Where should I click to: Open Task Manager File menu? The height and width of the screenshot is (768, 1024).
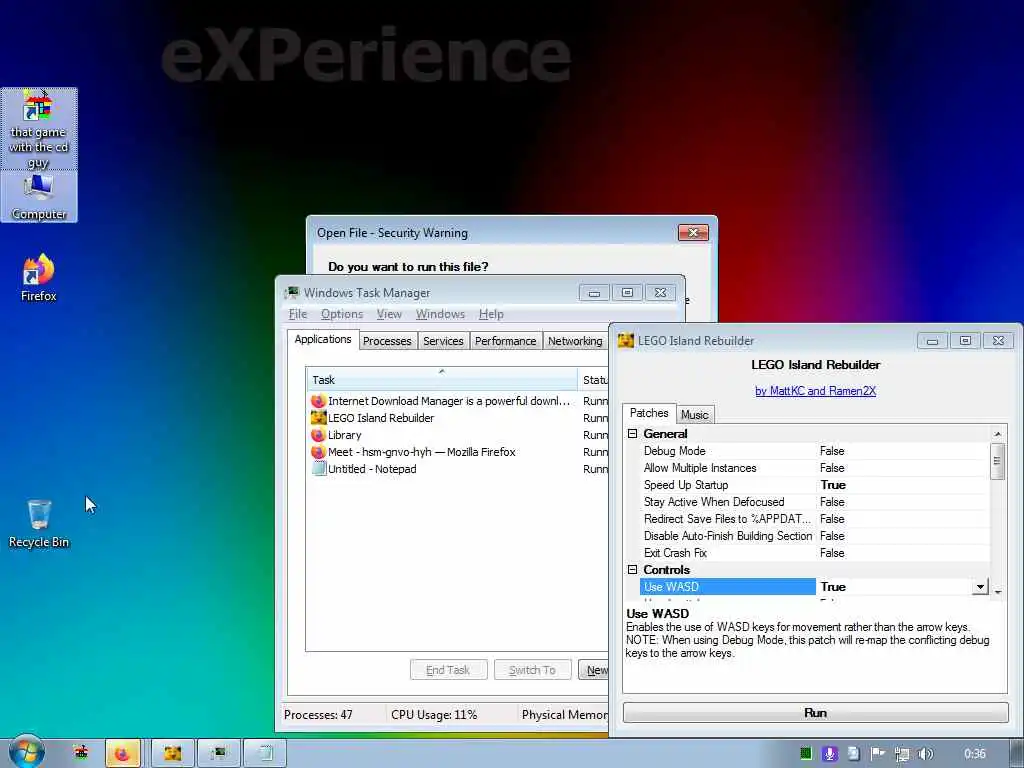(x=298, y=314)
